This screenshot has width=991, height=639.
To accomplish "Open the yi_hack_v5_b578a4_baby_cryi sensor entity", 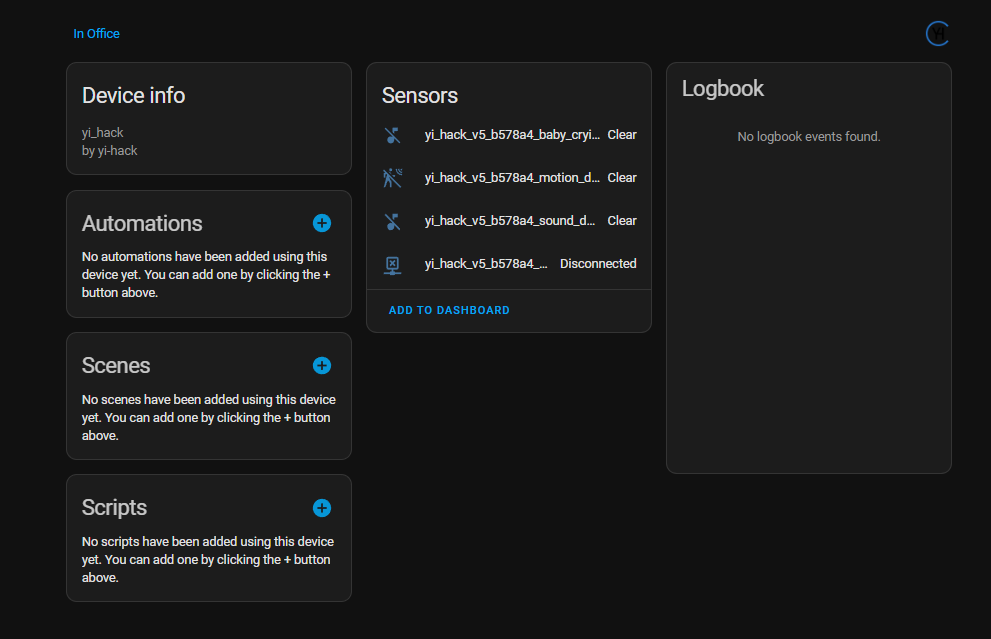I will tap(511, 134).
